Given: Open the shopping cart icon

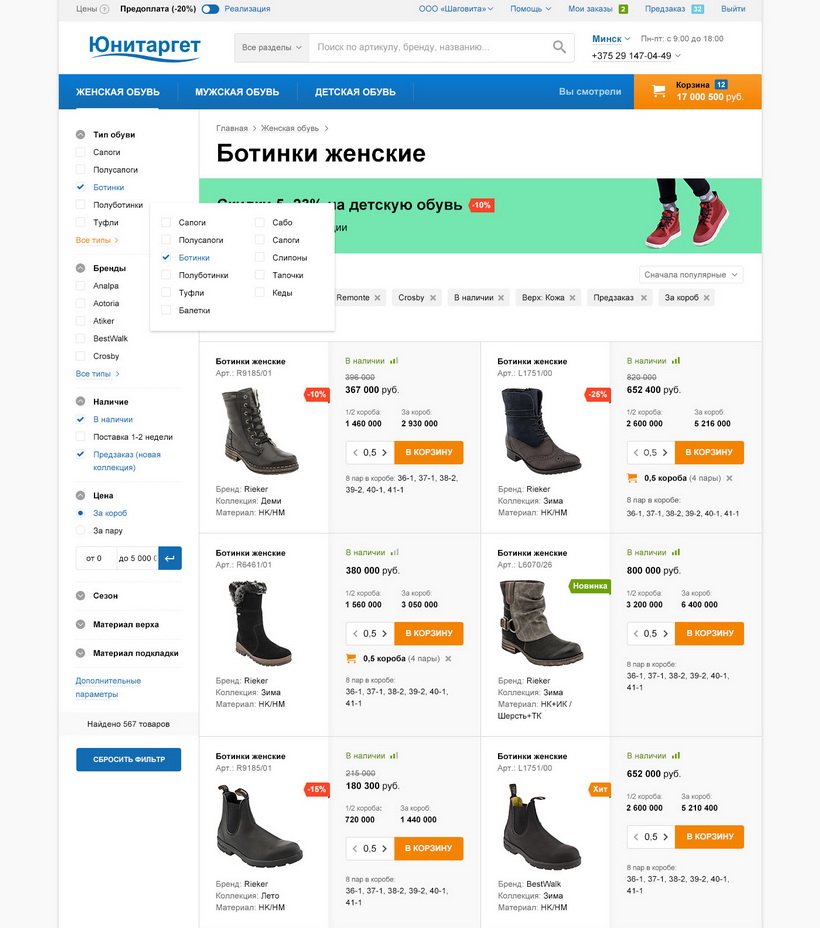Looking at the screenshot, I should pos(658,91).
